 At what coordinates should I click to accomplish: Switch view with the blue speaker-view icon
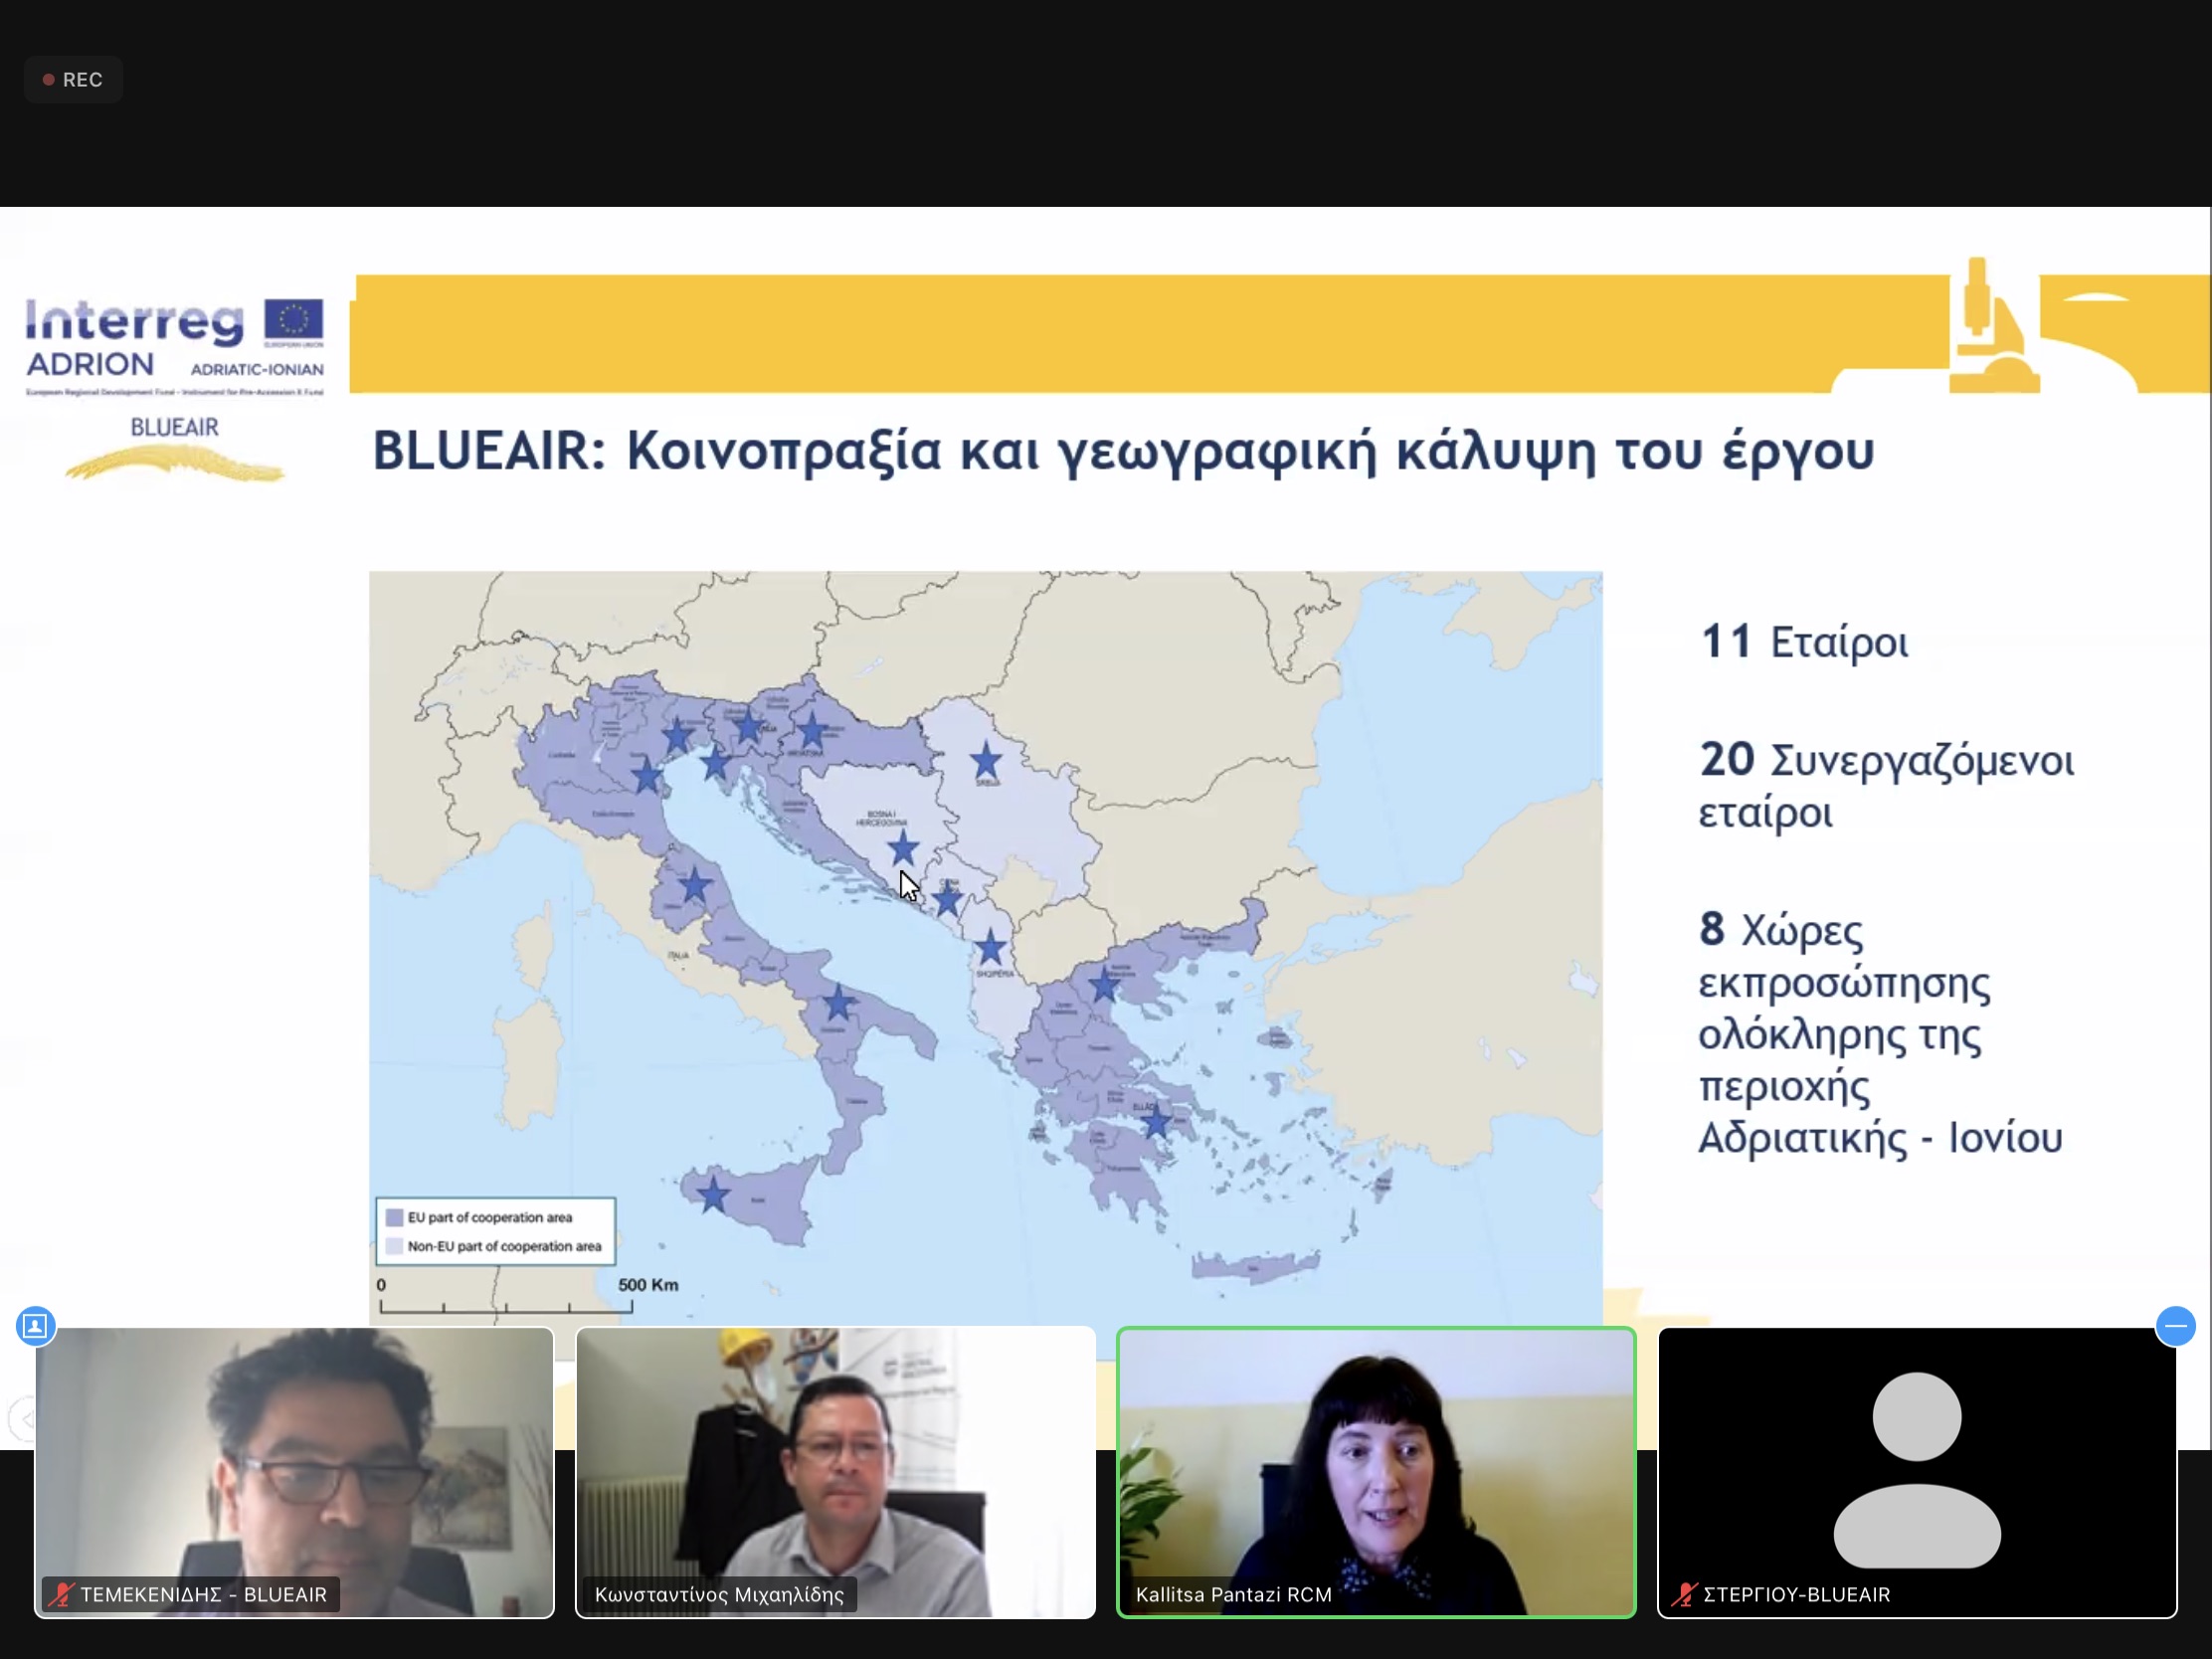[35, 1326]
